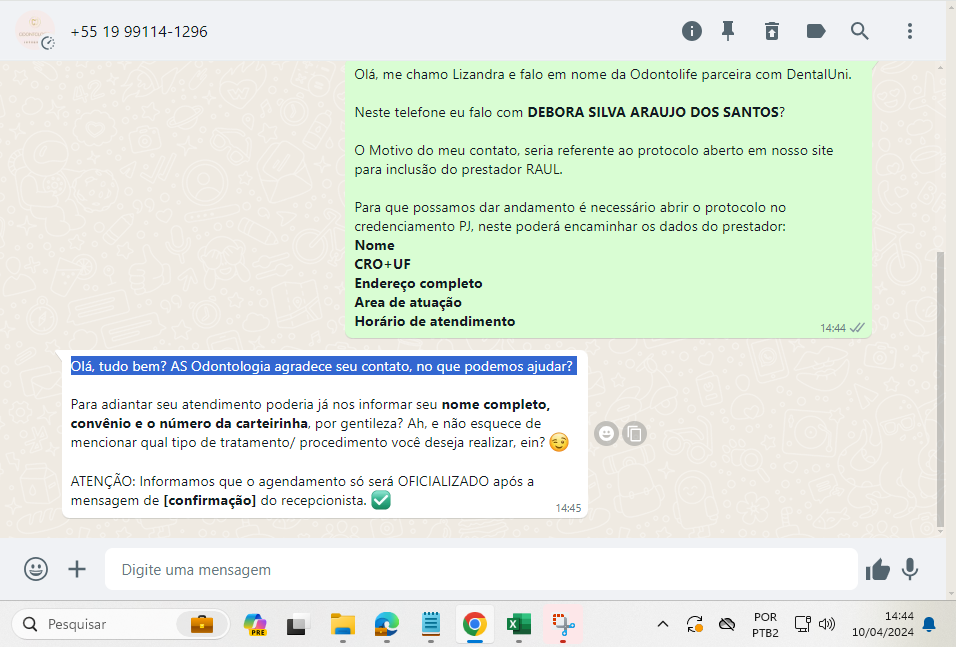Image resolution: width=956 pixels, height=647 pixels.
Task: Send a thumbs-up with the like icon
Action: coord(877,570)
